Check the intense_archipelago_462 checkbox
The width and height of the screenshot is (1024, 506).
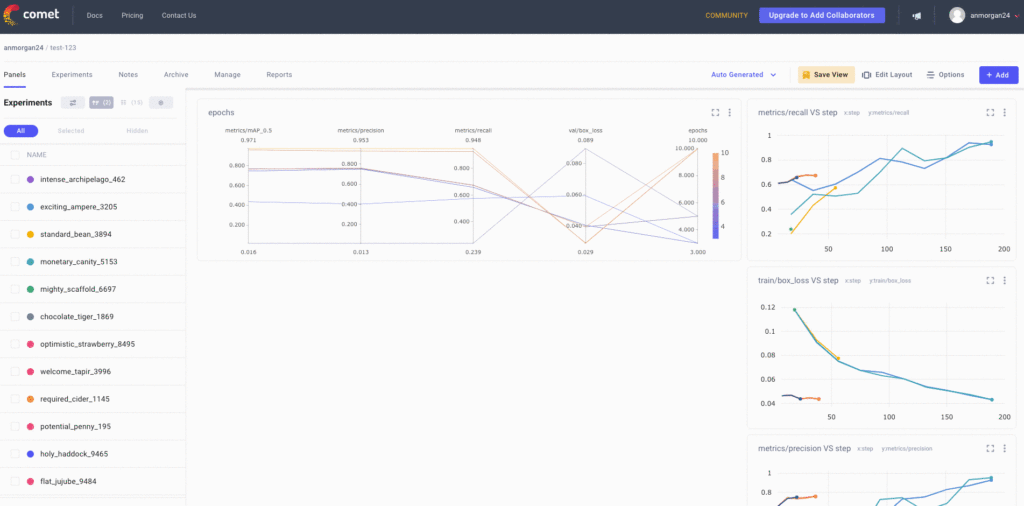pos(14,179)
